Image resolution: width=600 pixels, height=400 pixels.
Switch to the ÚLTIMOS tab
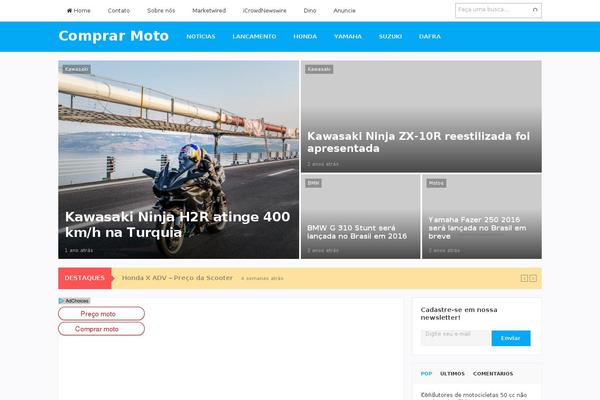click(452, 374)
